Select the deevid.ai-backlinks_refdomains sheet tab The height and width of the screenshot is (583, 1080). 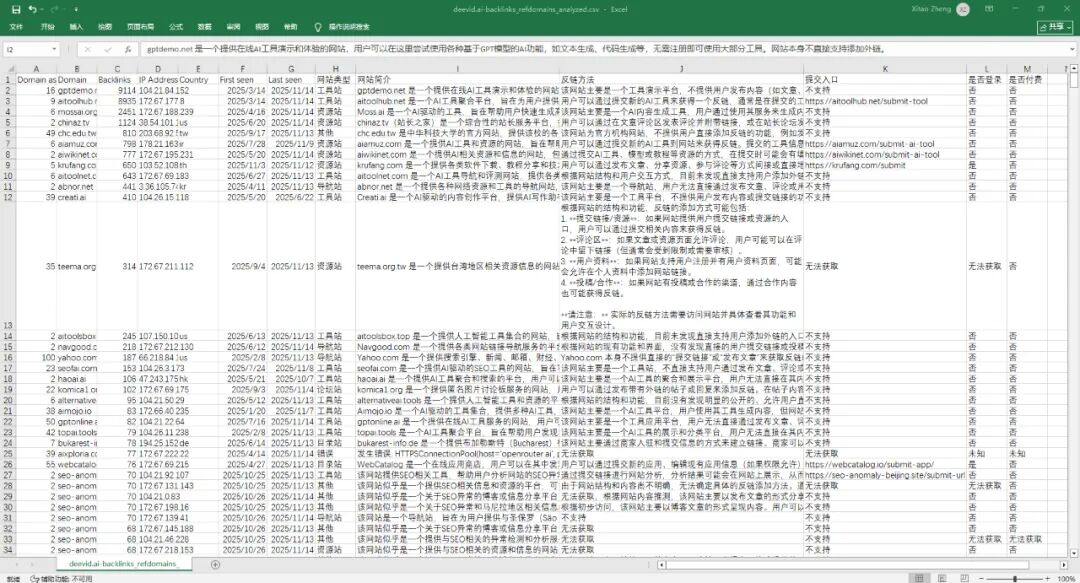[x=122, y=564]
